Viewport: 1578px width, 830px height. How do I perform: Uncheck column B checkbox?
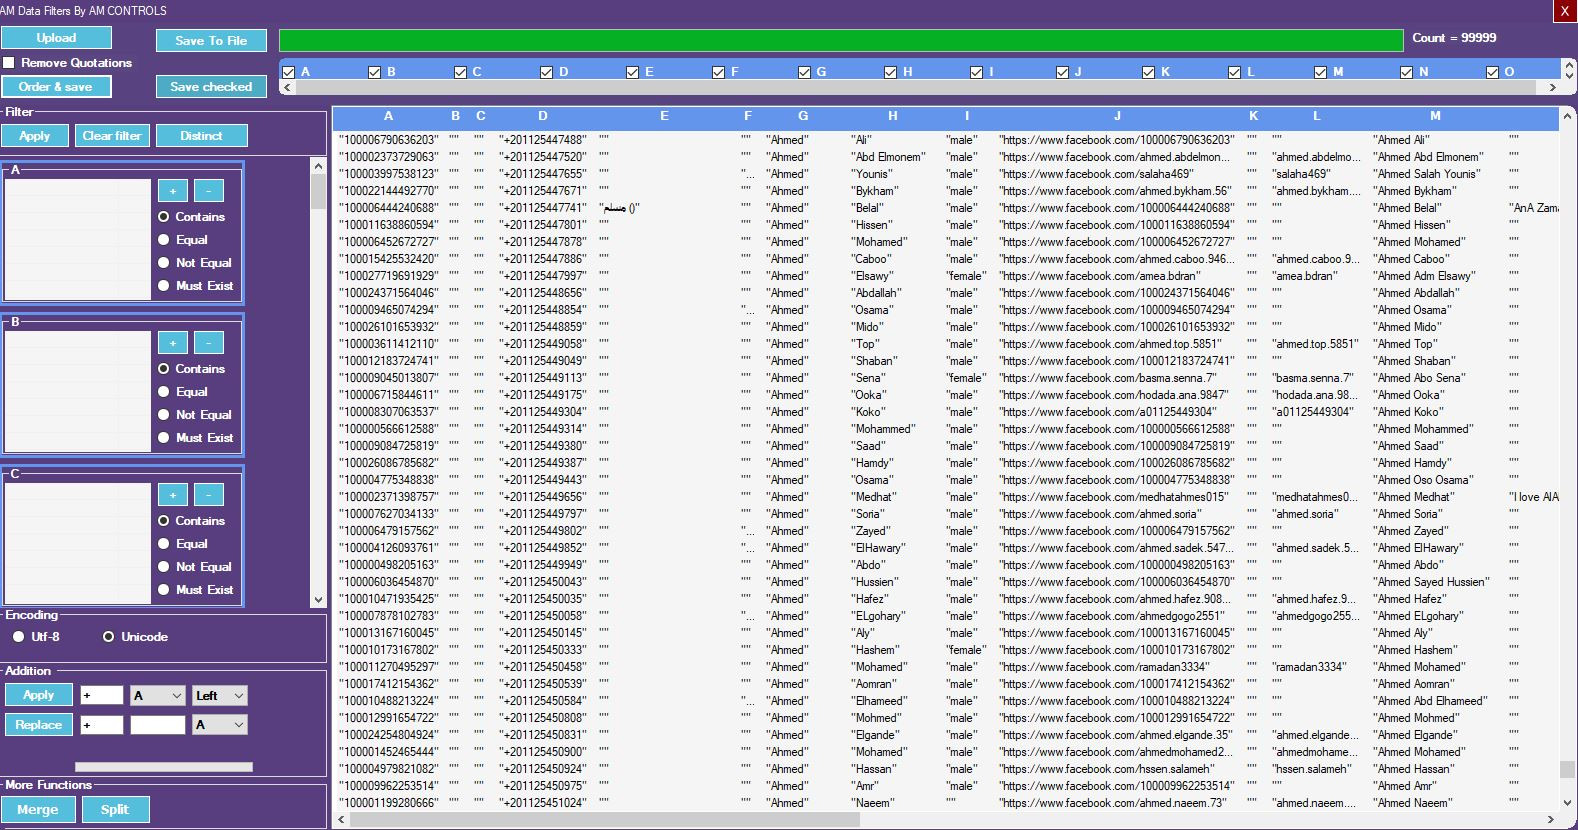[375, 72]
